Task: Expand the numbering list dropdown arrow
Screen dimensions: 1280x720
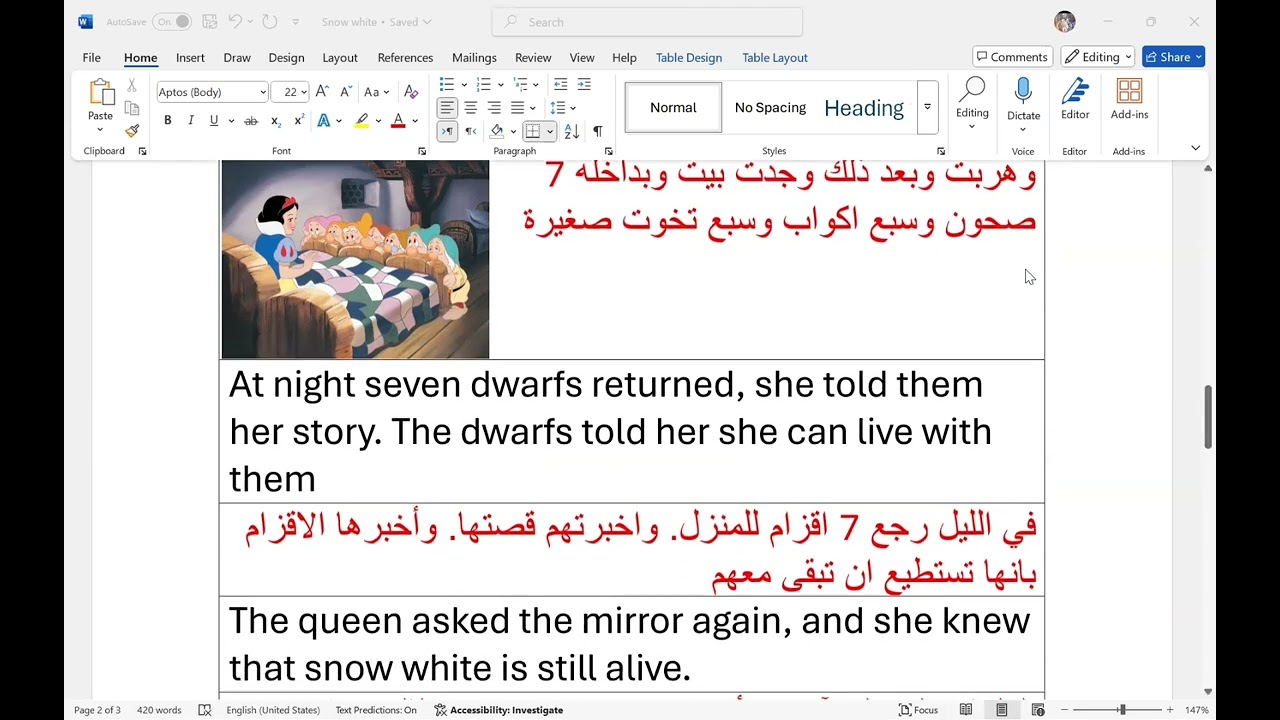Action: tap(500, 84)
